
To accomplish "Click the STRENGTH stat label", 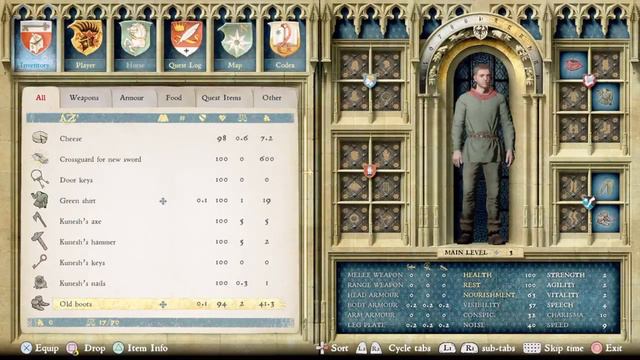I will [566, 275].
